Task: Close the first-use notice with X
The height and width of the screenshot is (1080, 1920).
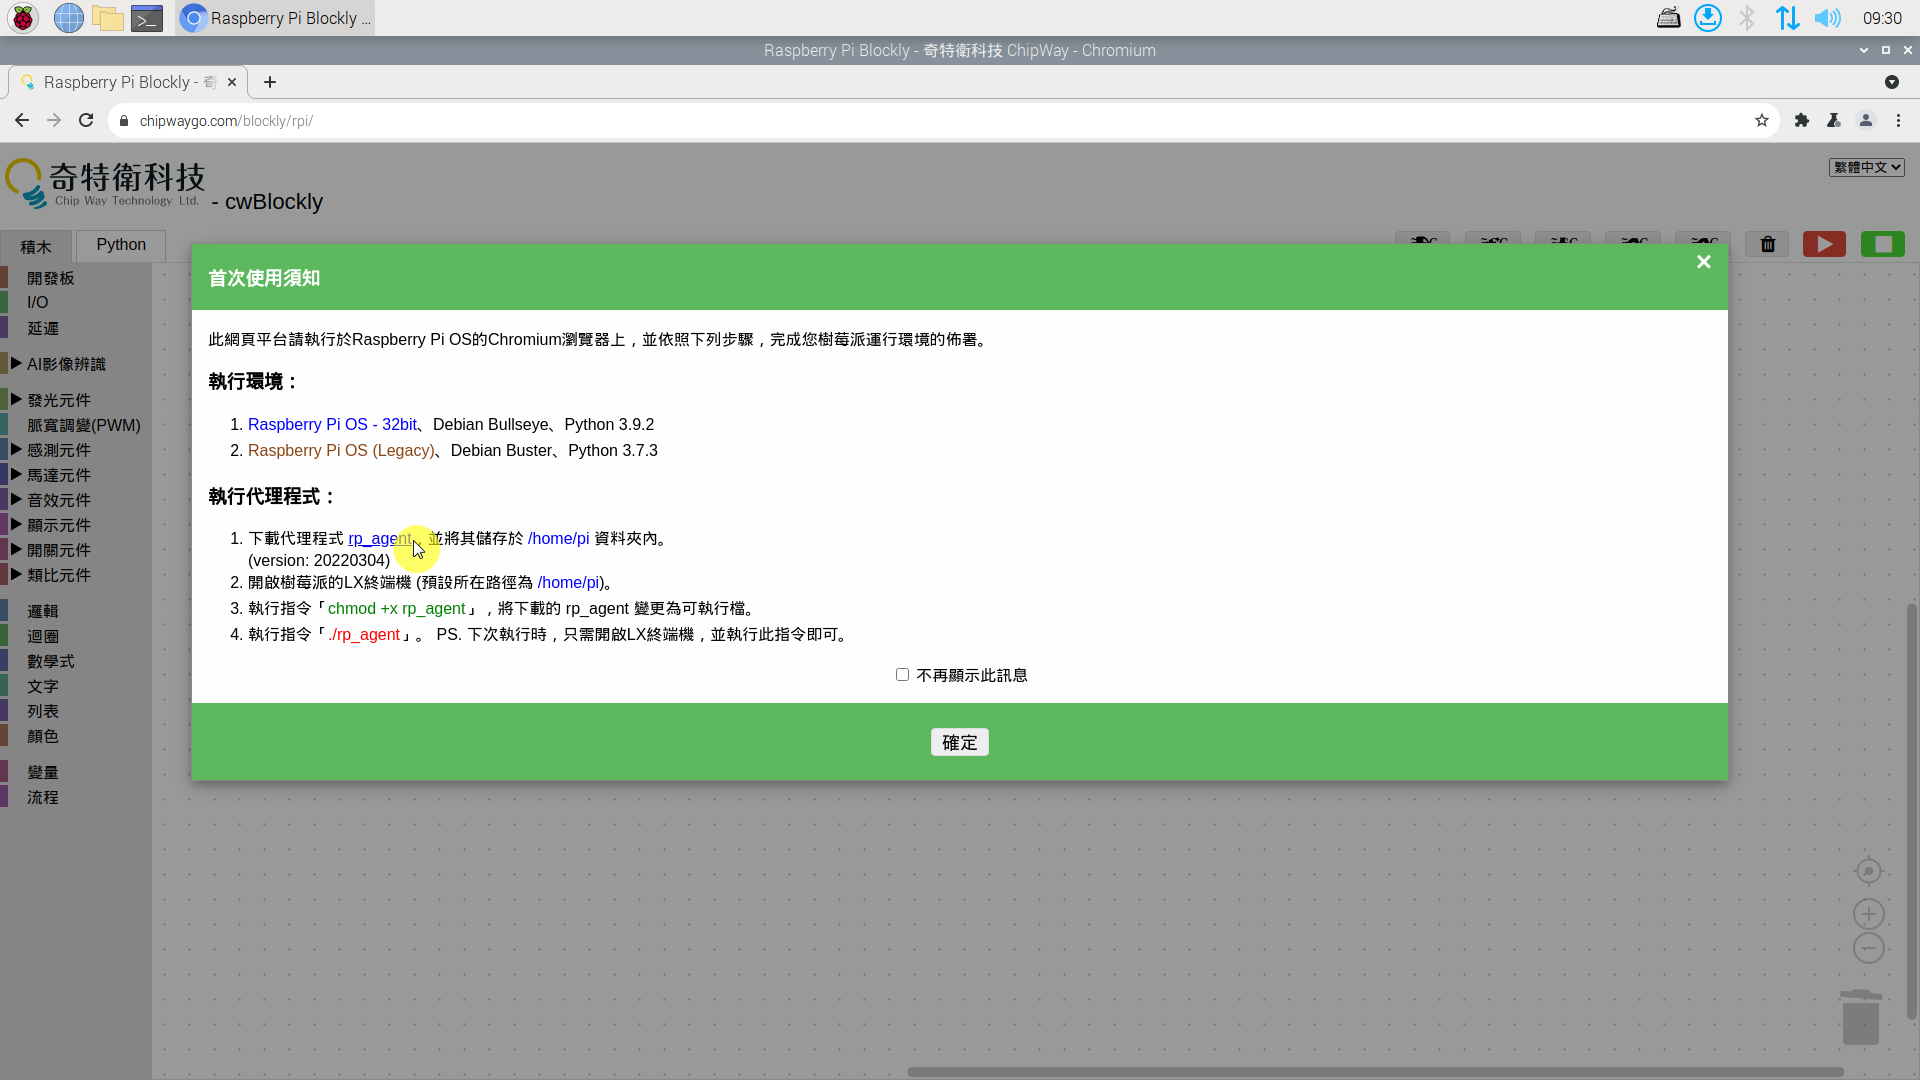Action: coord(1703,262)
